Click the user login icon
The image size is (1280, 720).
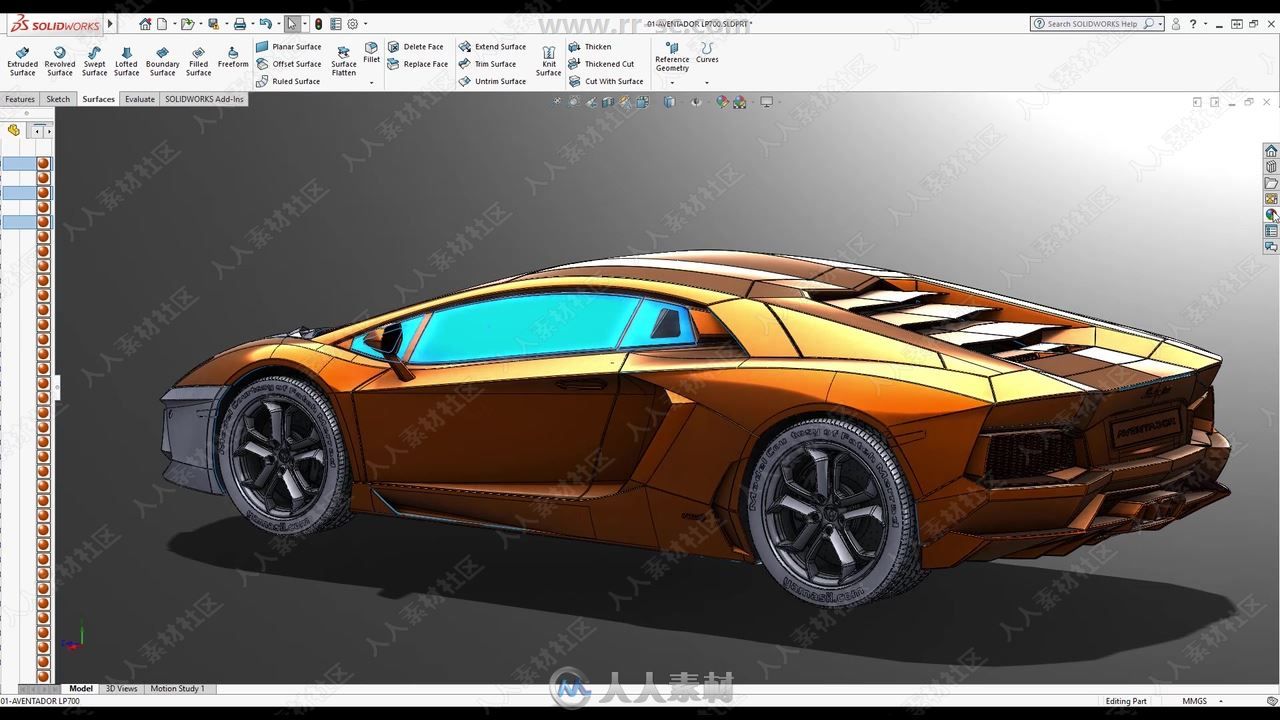[x=1176, y=24]
